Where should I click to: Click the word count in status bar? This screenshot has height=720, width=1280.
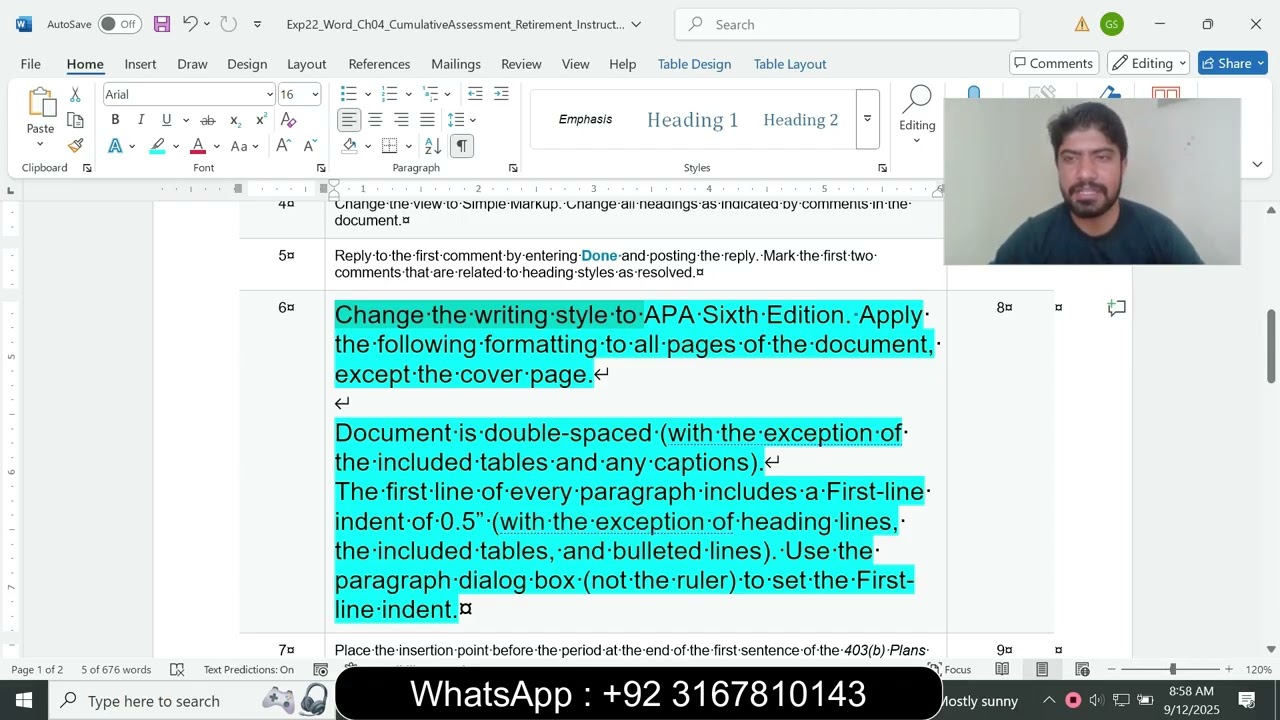click(x=116, y=670)
